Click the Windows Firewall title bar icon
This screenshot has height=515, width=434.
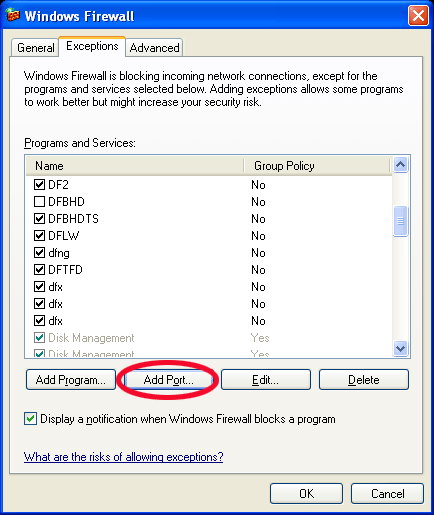pyautogui.click(x=13, y=15)
